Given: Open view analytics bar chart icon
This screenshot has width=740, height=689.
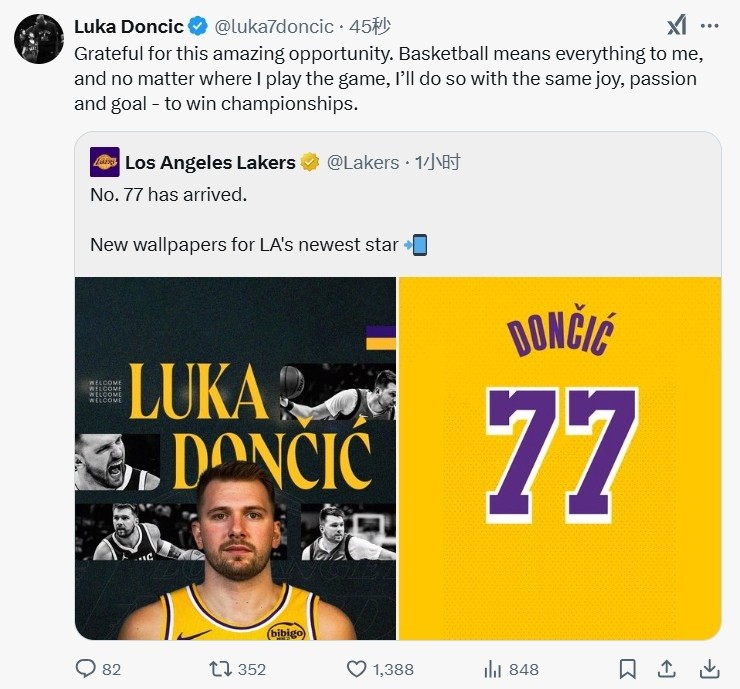Looking at the screenshot, I should pyautogui.click(x=492, y=668).
